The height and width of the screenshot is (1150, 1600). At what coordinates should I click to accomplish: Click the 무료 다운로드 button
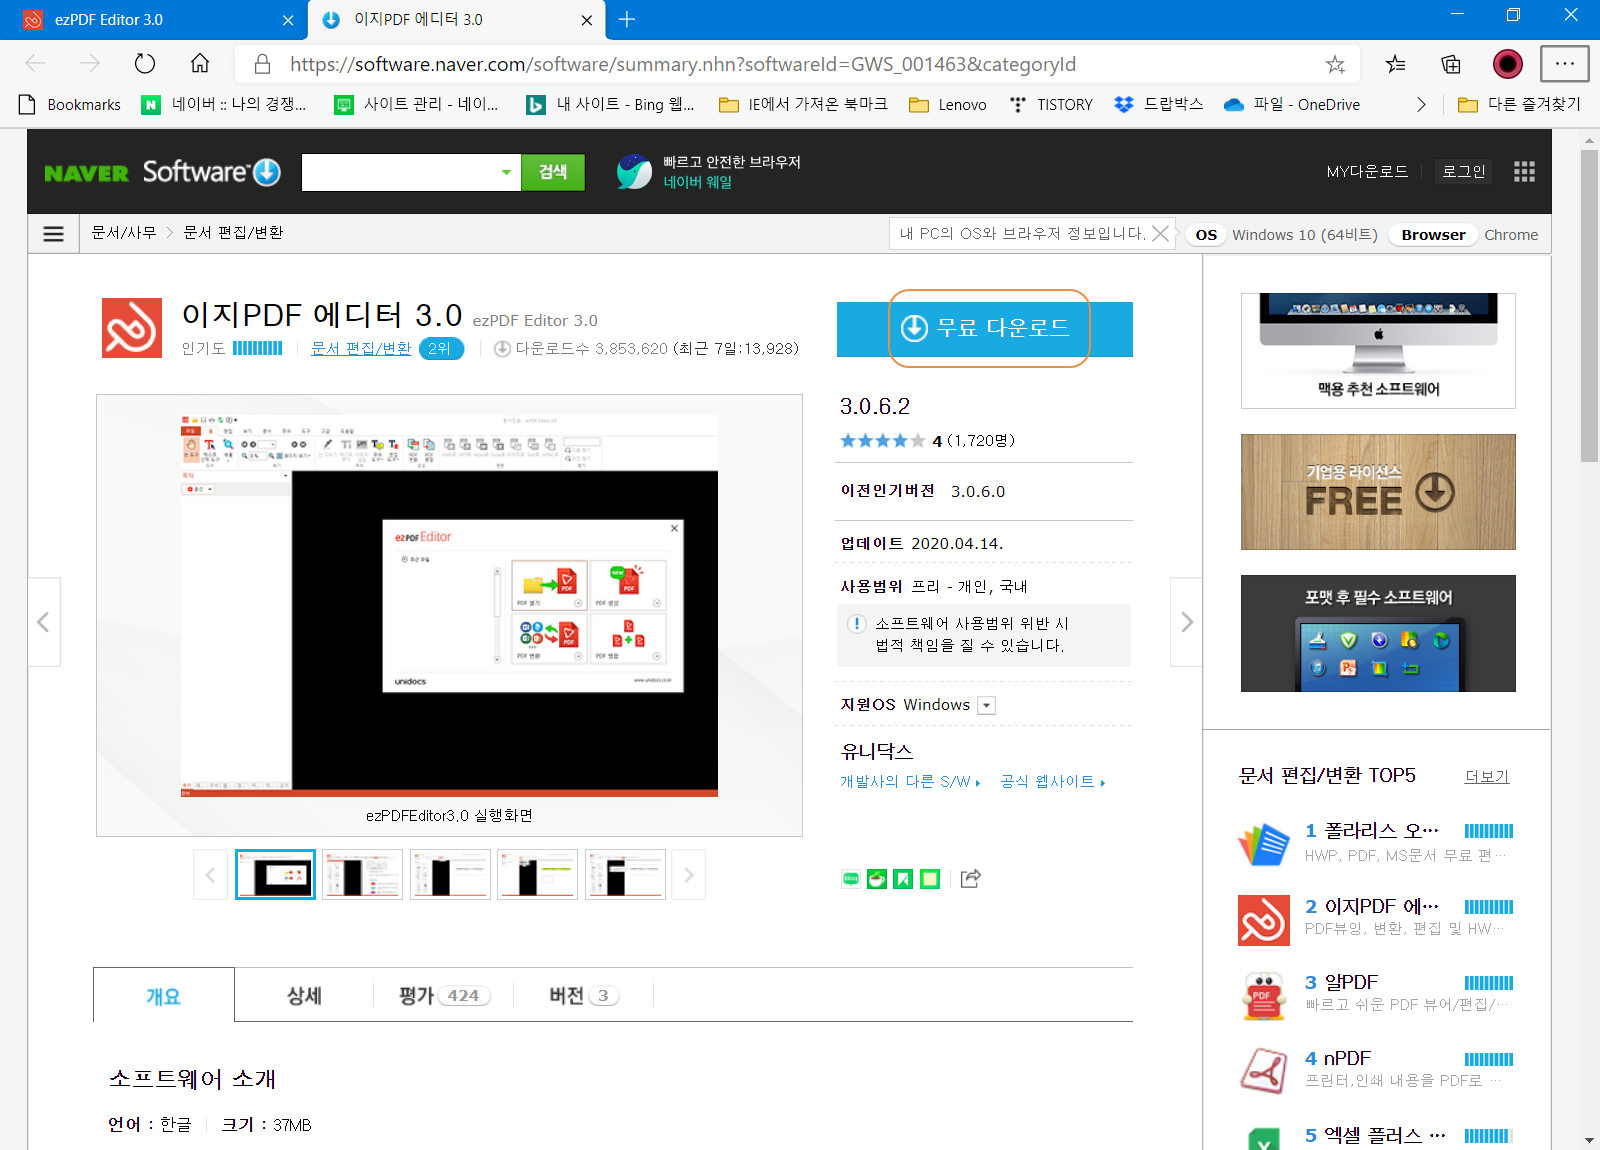985,329
